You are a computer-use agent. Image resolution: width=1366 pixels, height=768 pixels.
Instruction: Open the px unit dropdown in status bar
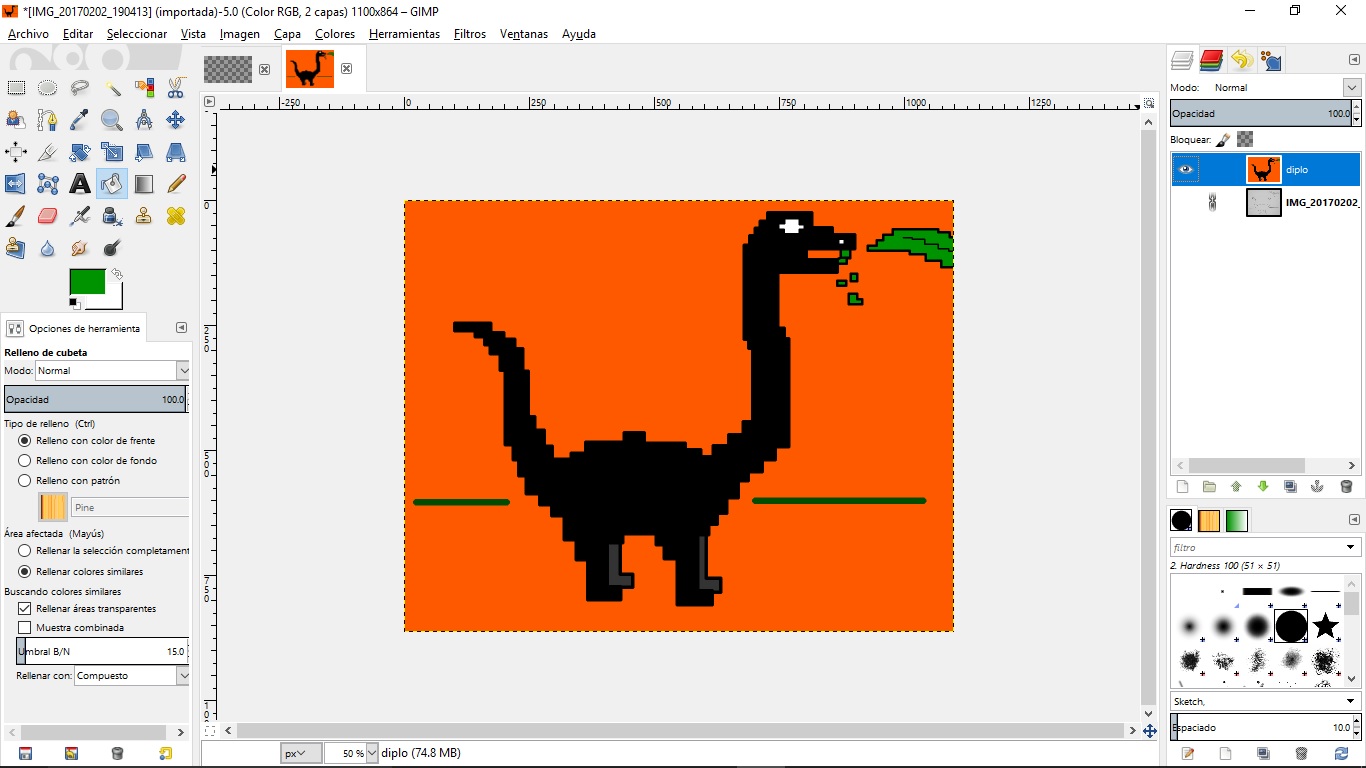(x=301, y=753)
